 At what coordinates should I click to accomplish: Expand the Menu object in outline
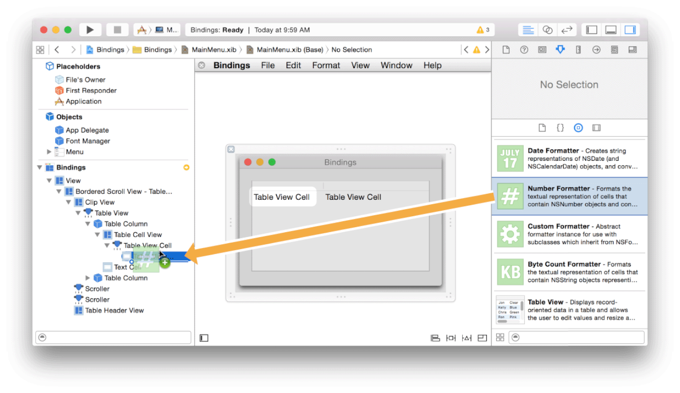[x=49, y=151]
